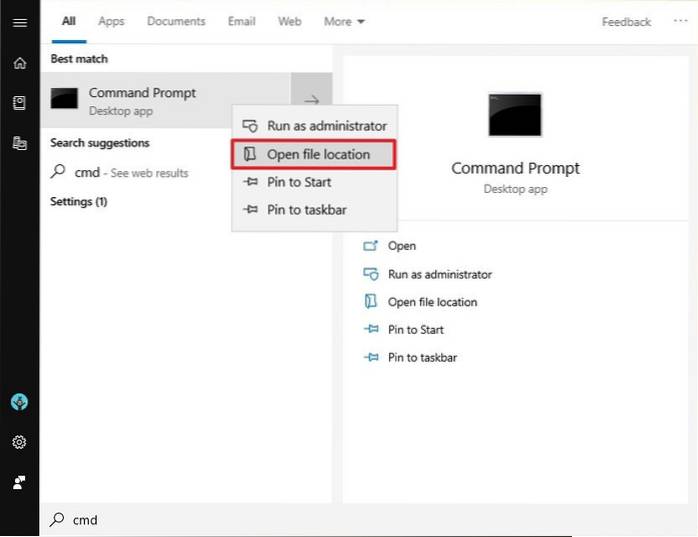Switch to the Documents tab
The image size is (698, 537).
(x=175, y=22)
